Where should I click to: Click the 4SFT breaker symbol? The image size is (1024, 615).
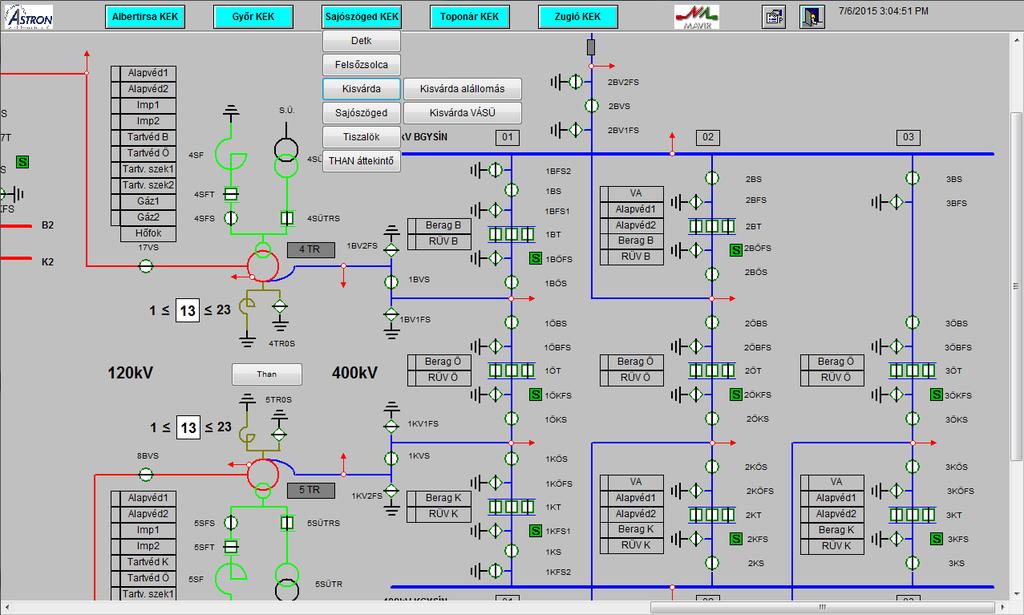tap(231, 194)
